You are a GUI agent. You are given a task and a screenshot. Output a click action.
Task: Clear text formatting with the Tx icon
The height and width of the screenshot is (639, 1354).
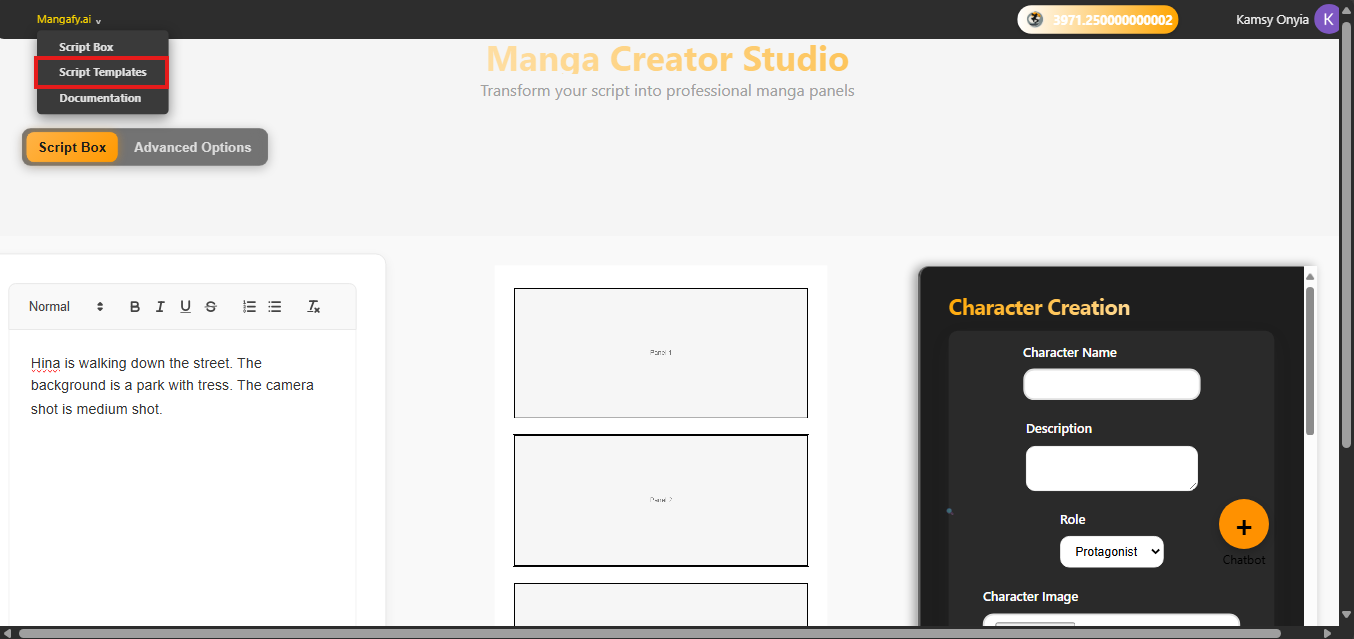tap(313, 306)
